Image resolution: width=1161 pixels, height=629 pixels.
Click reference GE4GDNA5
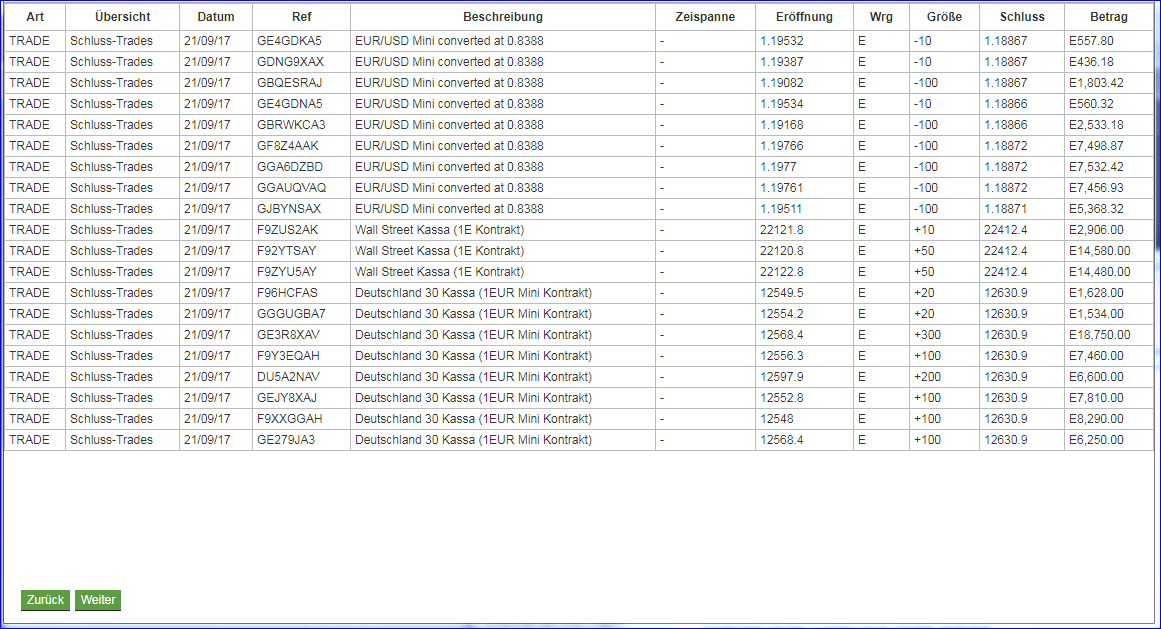tap(290, 104)
